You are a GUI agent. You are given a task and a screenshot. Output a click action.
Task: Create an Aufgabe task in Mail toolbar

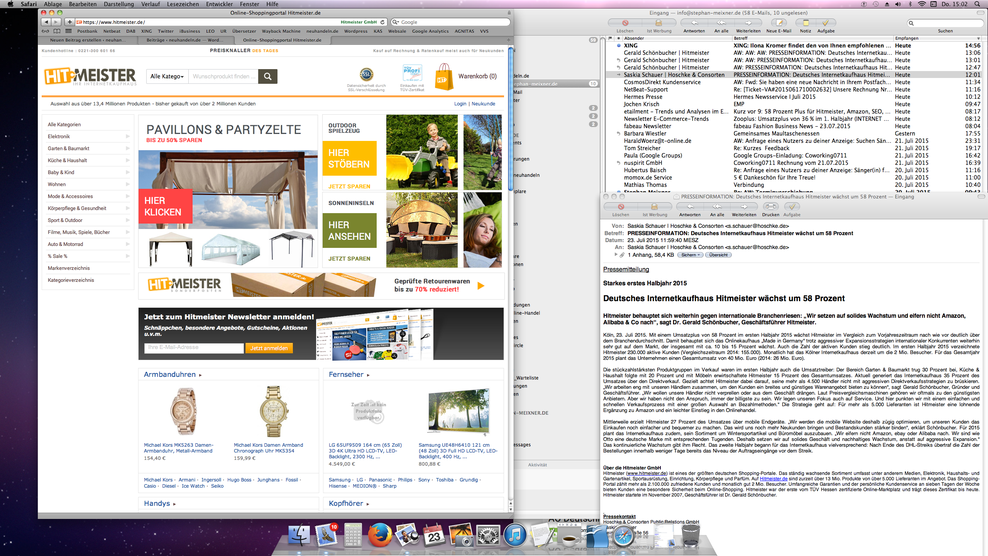pos(825,23)
